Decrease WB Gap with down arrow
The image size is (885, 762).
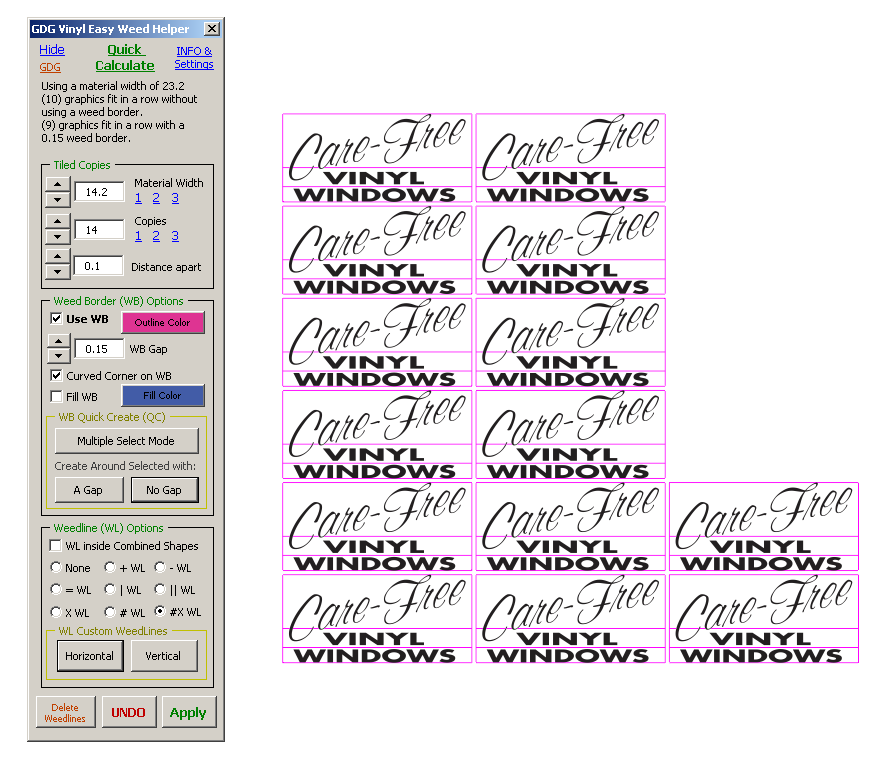click(59, 356)
